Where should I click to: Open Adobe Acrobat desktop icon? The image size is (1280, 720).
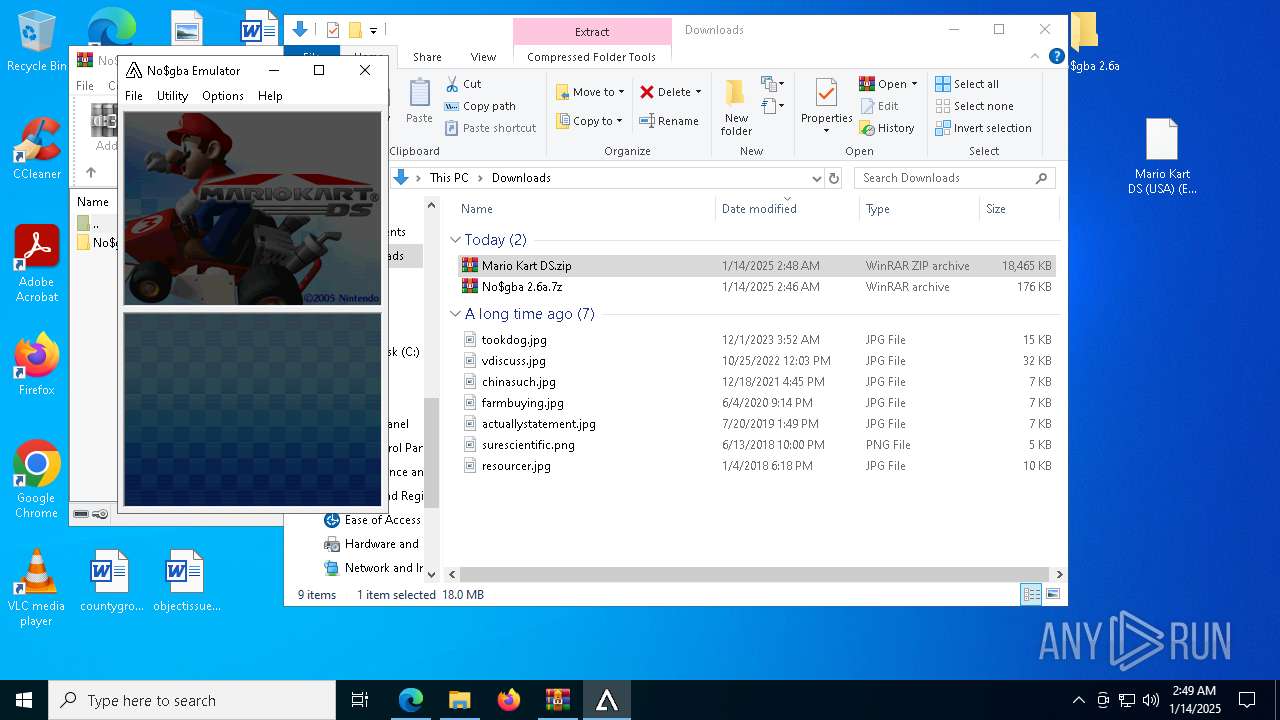36,264
